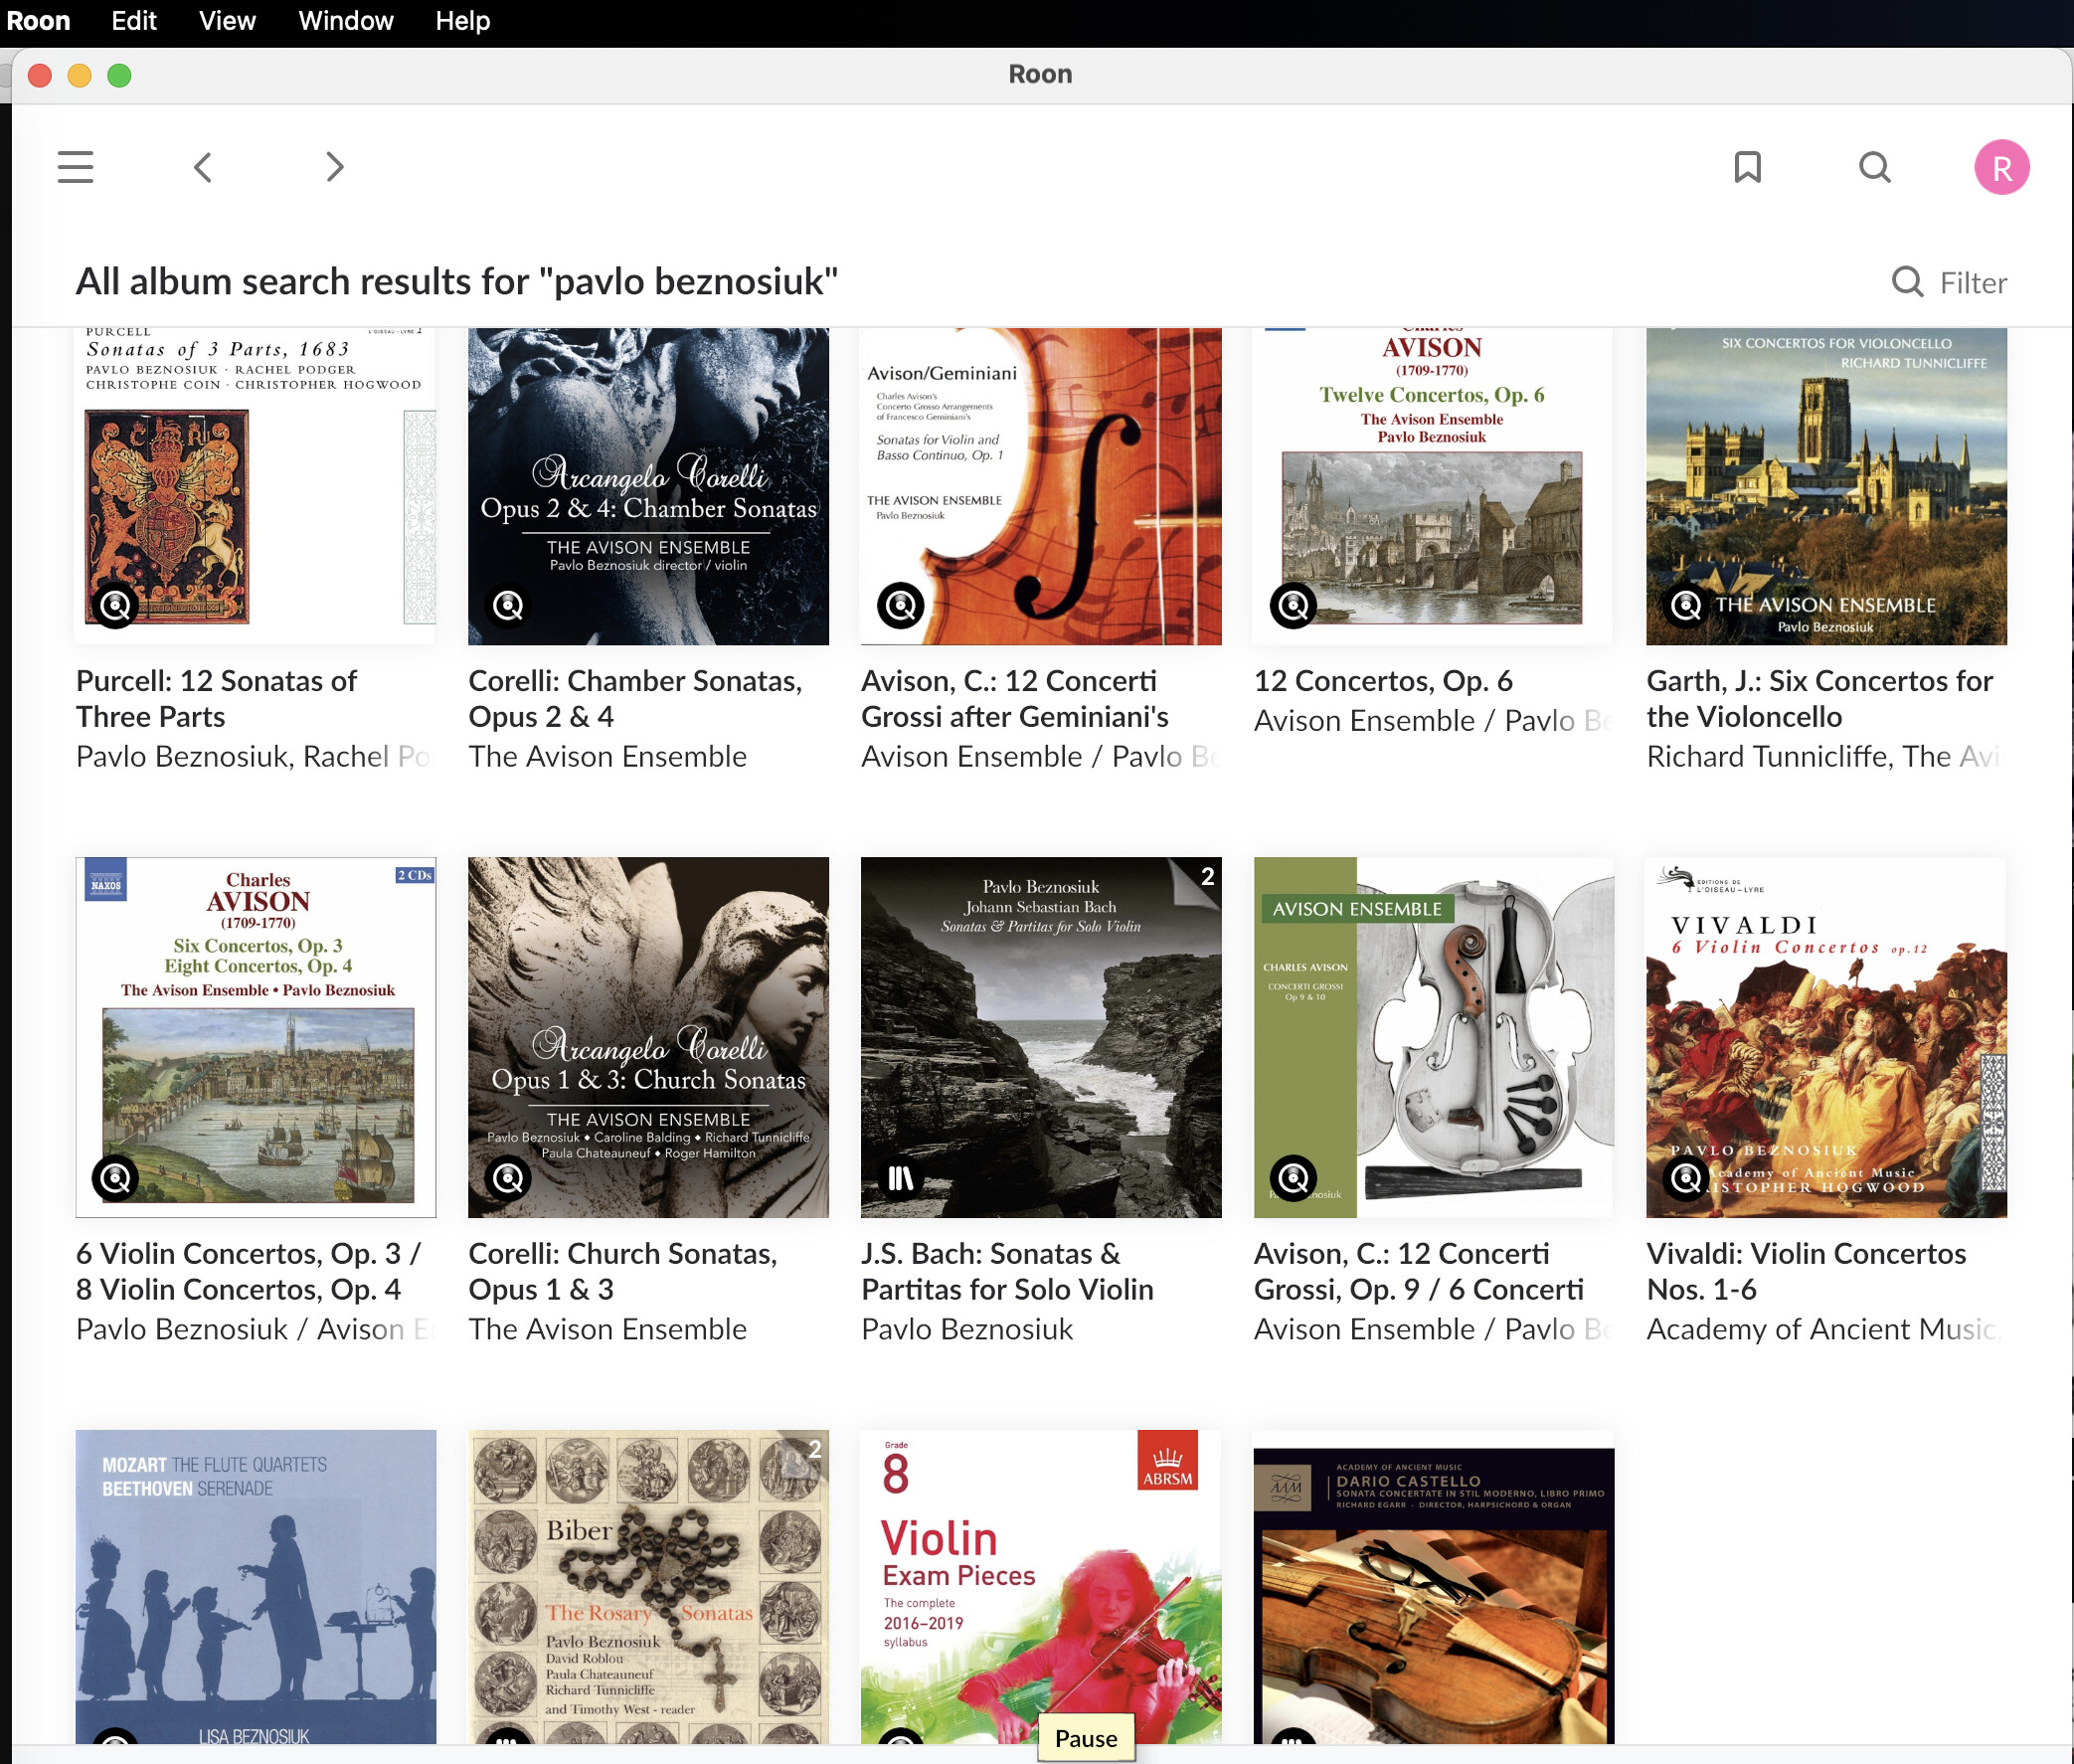Click artist 'Avison Ensemble / Pavlo Be…' under 12 Concertos, Op. 6
2074x1764 pixels.
click(x=1433, y=721)
